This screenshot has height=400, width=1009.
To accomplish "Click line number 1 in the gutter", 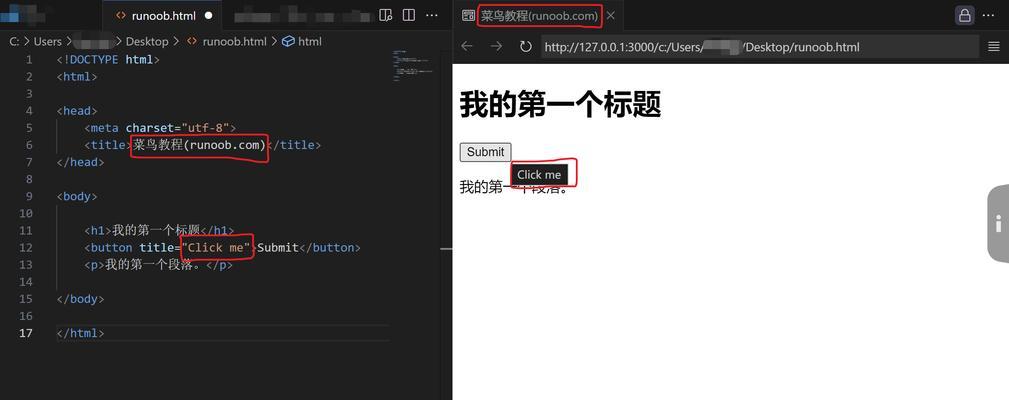I will 28,60.
